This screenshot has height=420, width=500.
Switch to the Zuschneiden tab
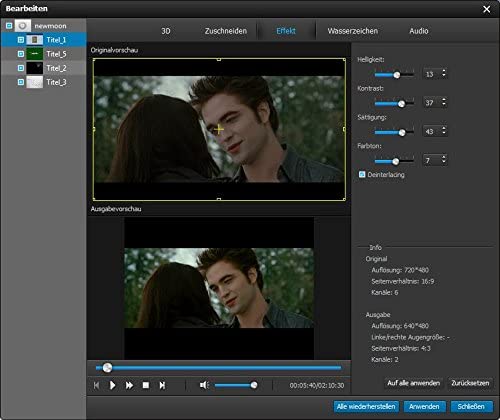[226, 31]
